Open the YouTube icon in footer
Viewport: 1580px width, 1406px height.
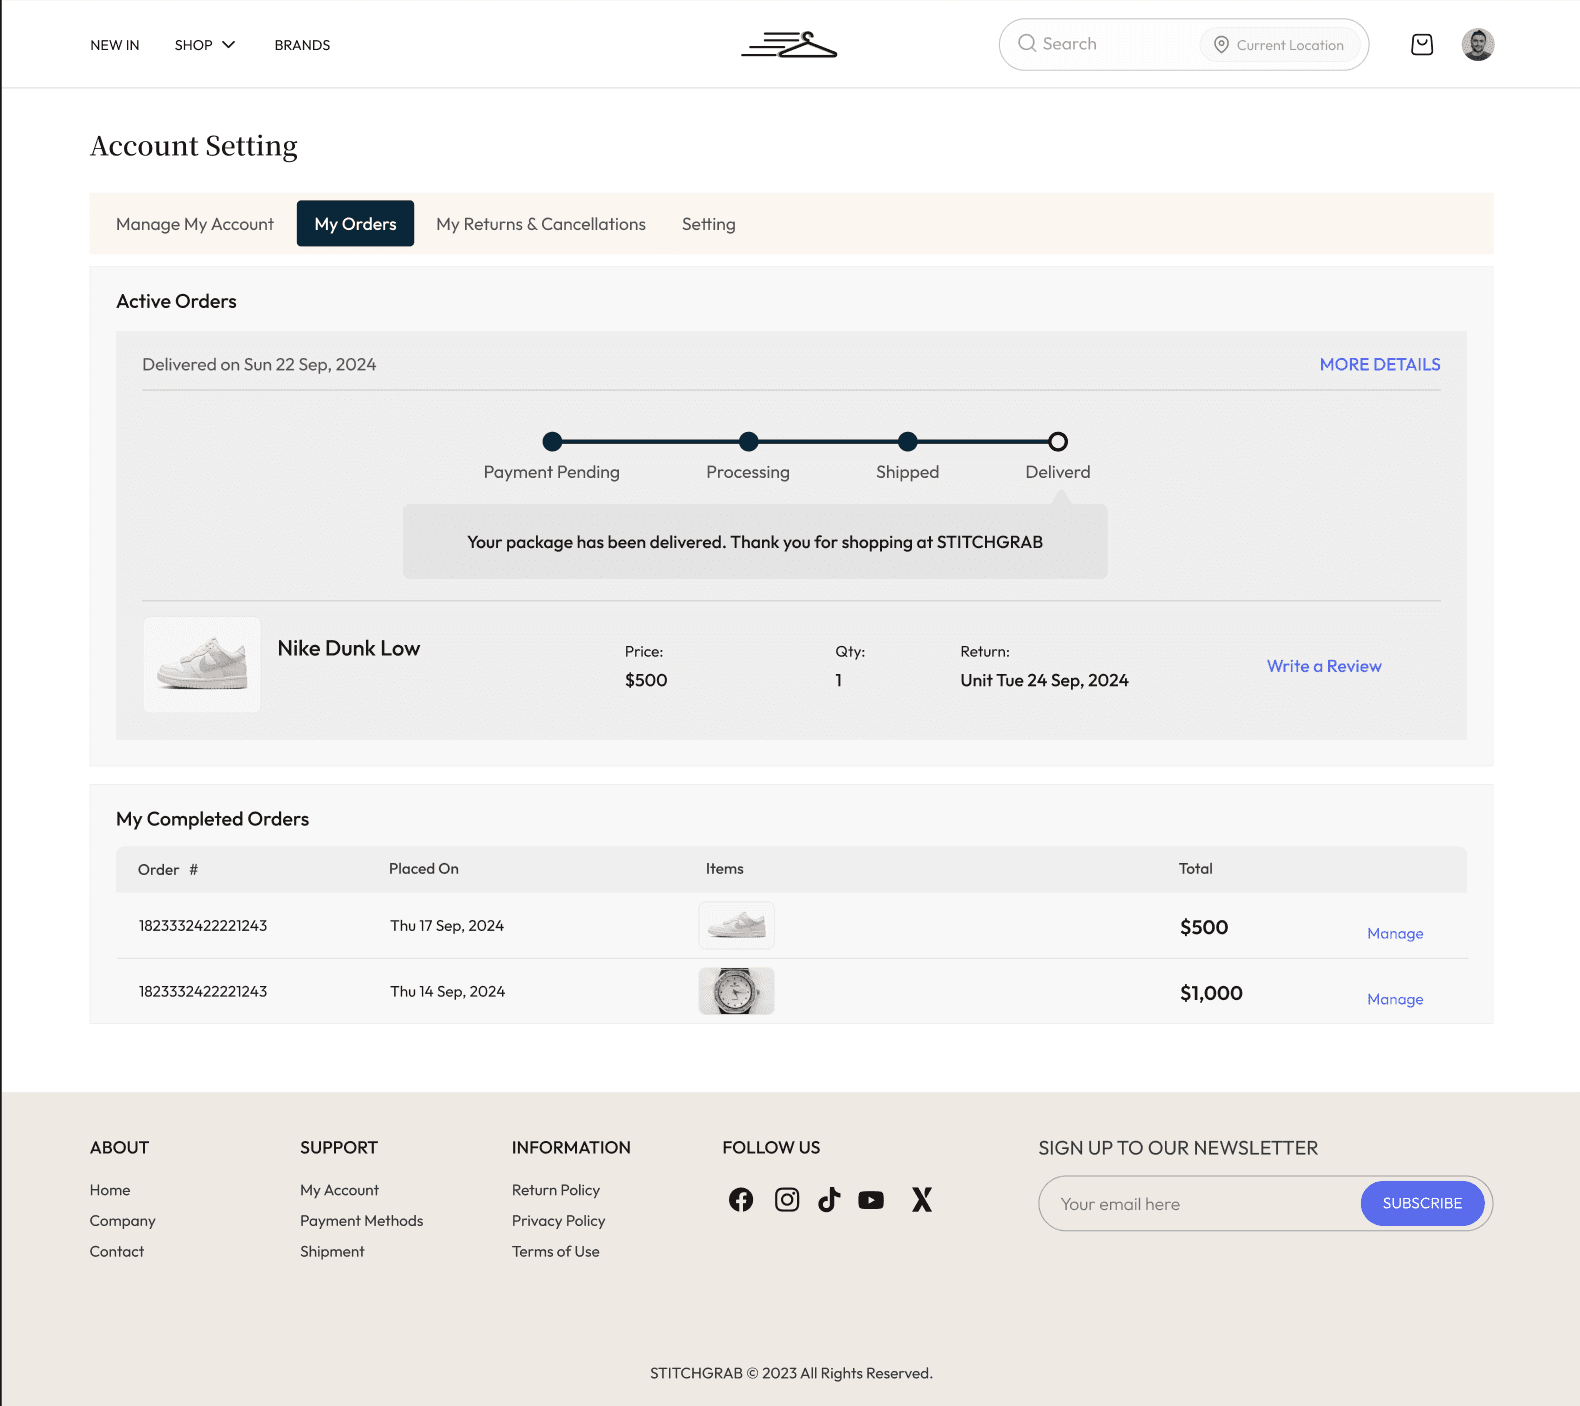871,1200
